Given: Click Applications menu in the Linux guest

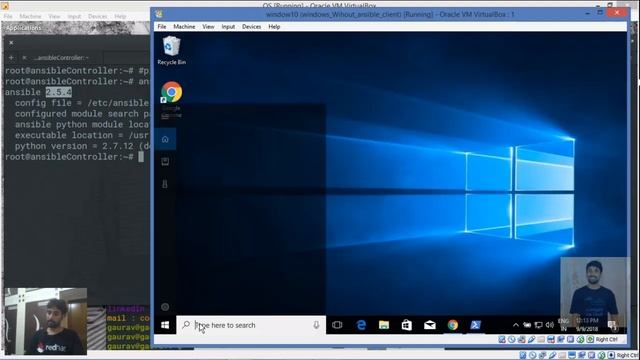Looking at the screenshot, I should coord(23,28).
